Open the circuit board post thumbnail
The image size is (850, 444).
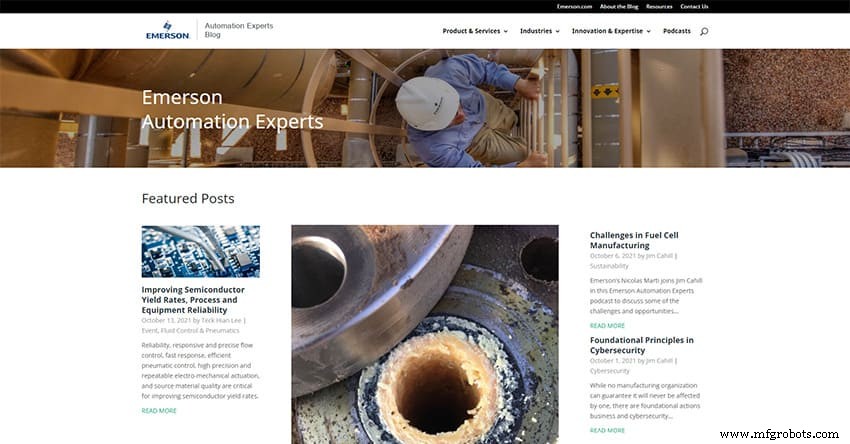[201, 252]
